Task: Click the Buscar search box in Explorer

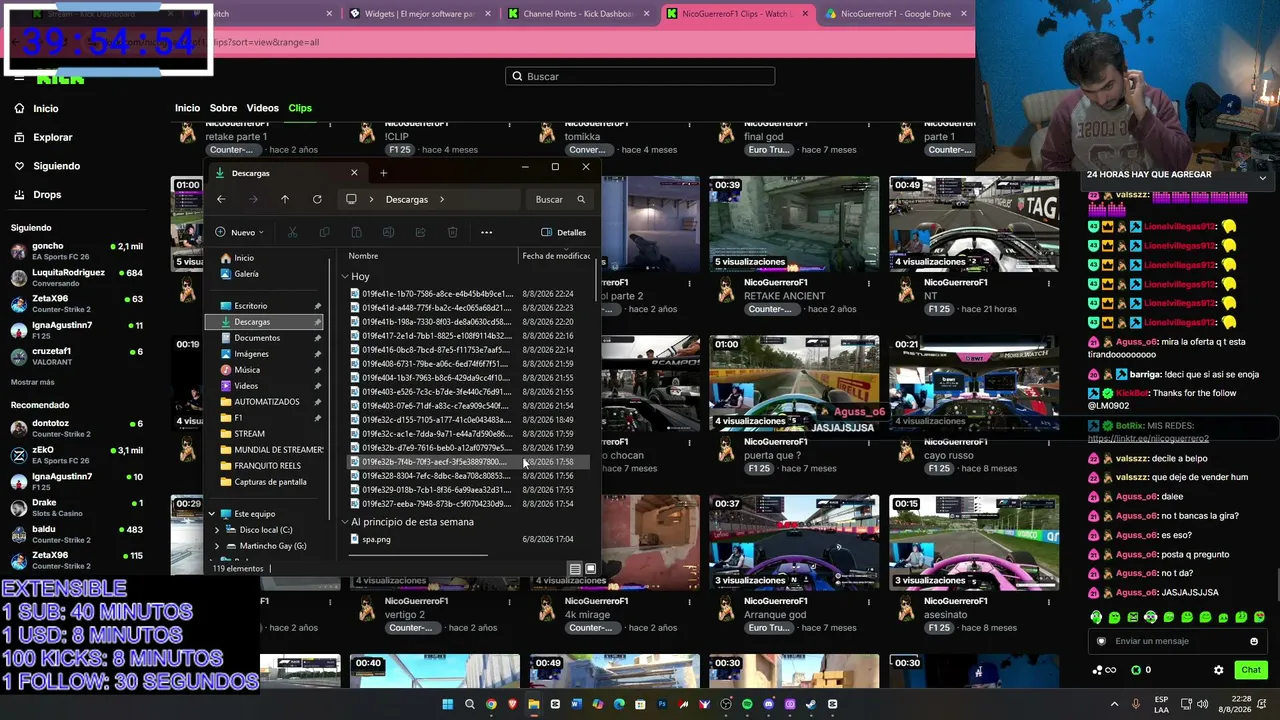Action: [561, 199]
